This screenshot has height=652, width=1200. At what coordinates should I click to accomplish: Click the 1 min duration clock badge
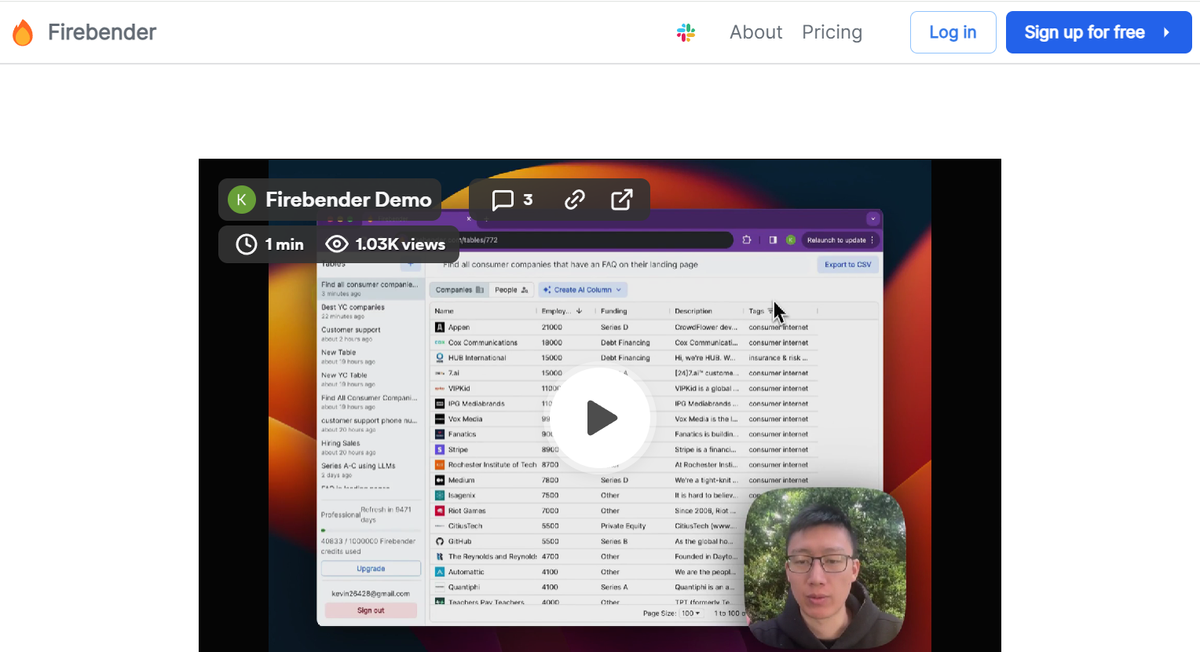click(270, 244)
